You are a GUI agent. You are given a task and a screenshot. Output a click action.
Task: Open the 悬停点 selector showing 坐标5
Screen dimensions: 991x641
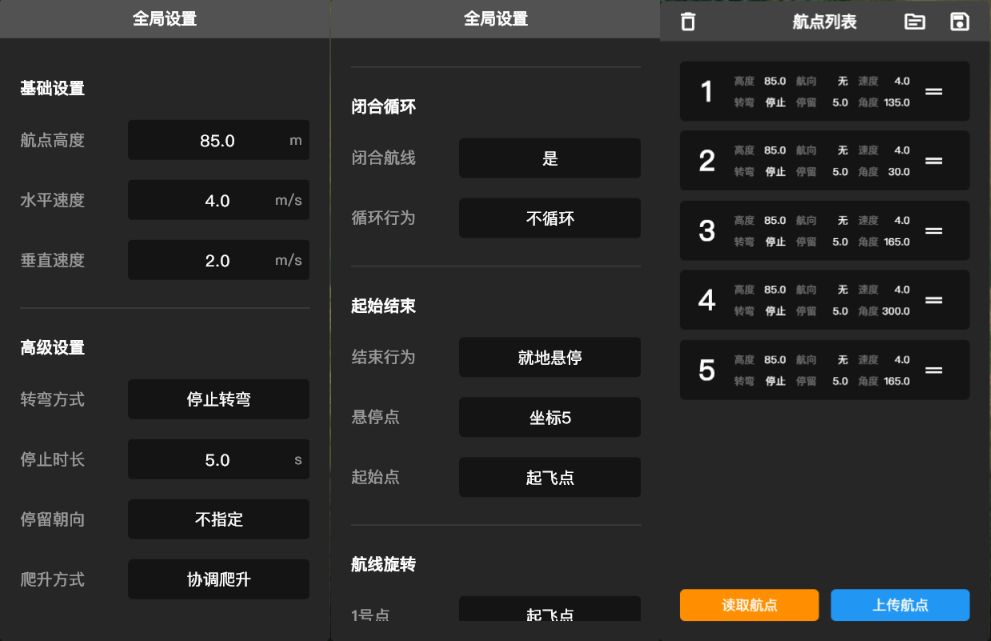[550, 417]
